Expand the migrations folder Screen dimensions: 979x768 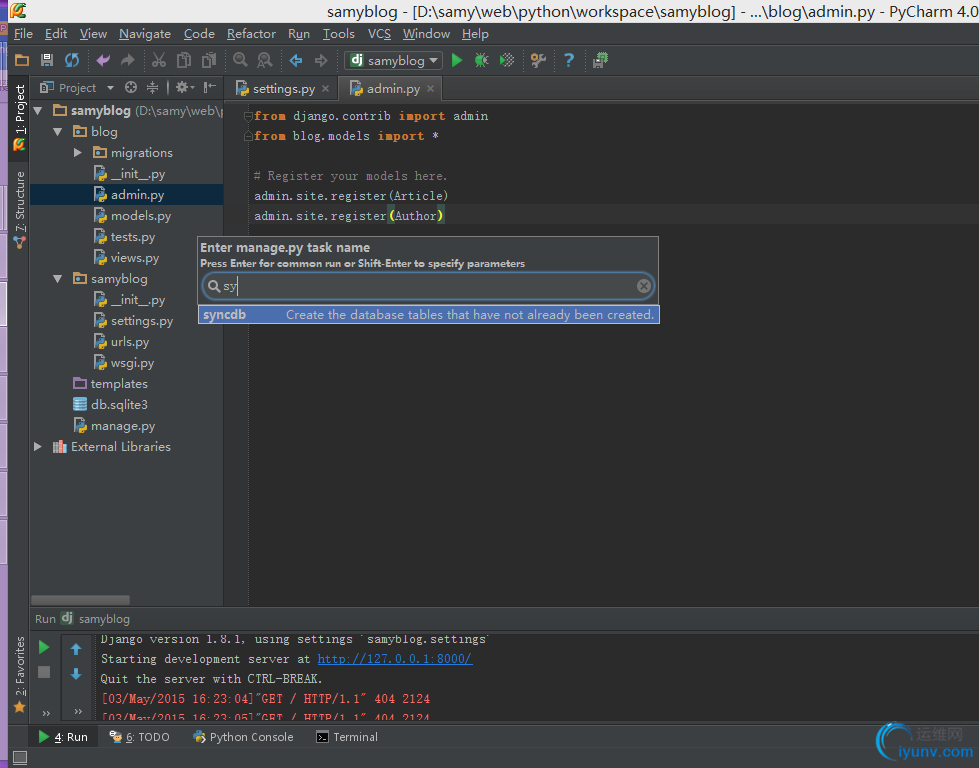click(x=77, y=153)
